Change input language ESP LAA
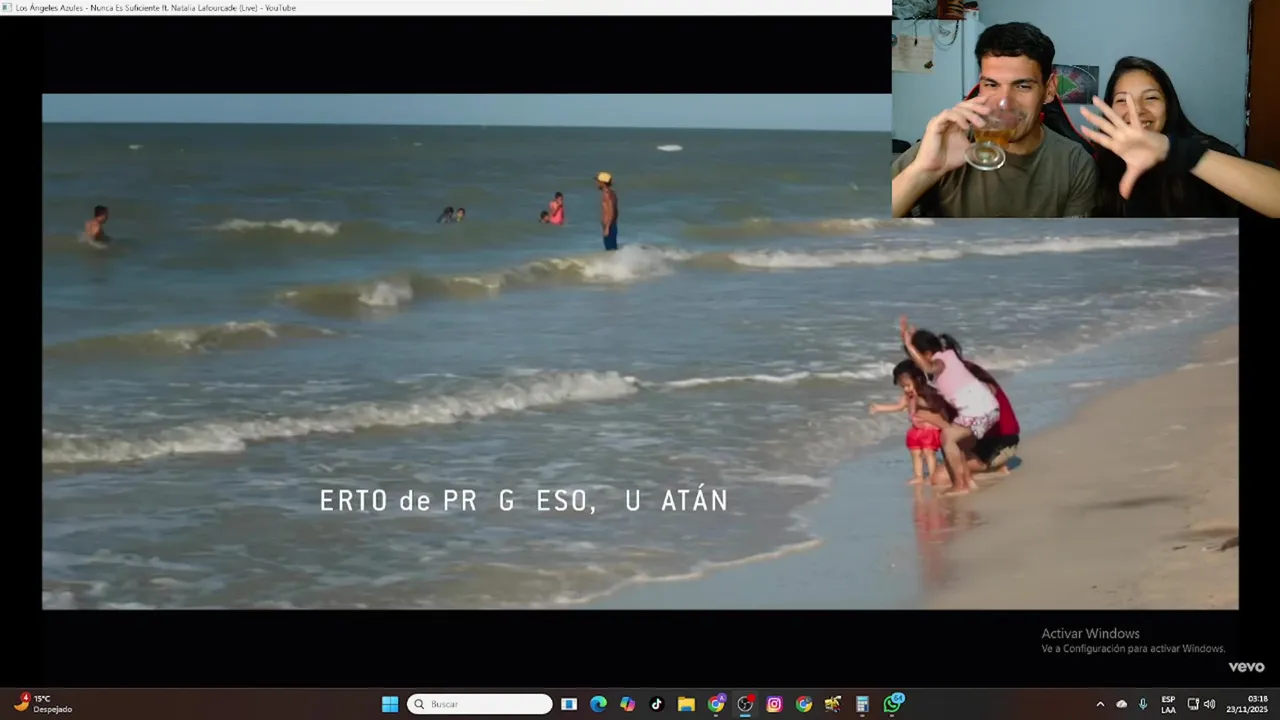 1168,704
